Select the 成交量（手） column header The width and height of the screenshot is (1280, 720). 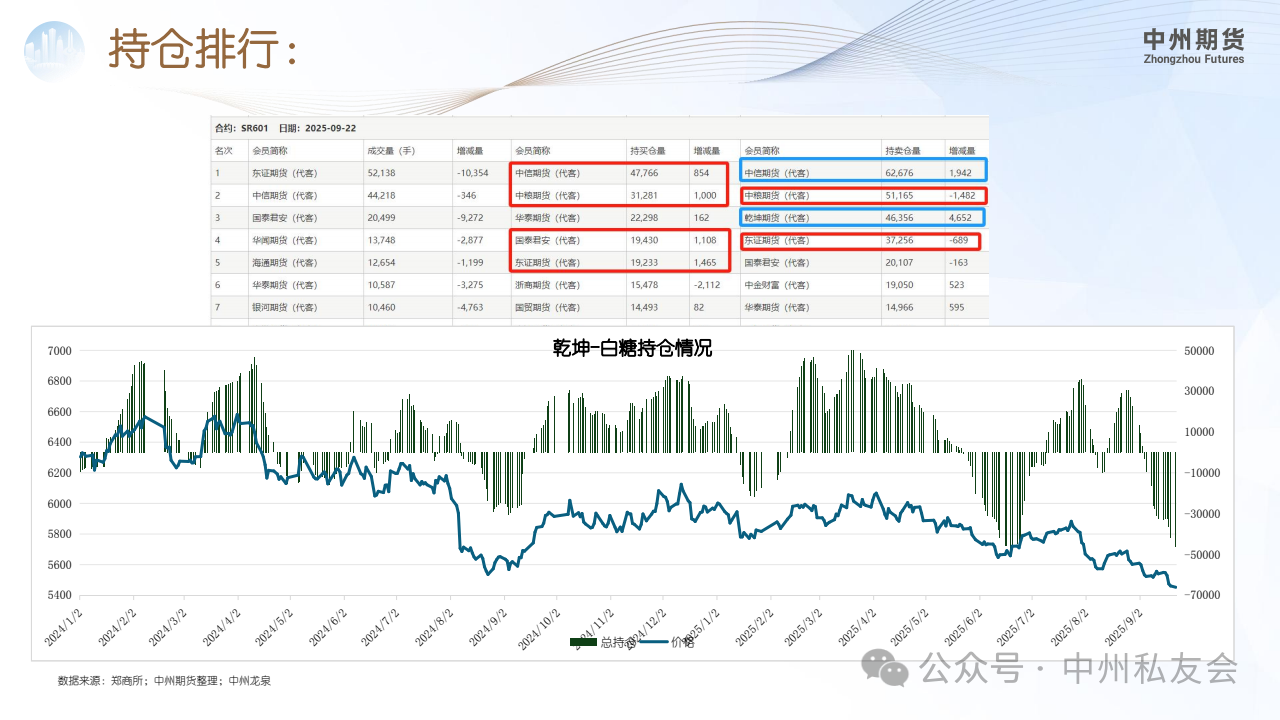[390, 151]
